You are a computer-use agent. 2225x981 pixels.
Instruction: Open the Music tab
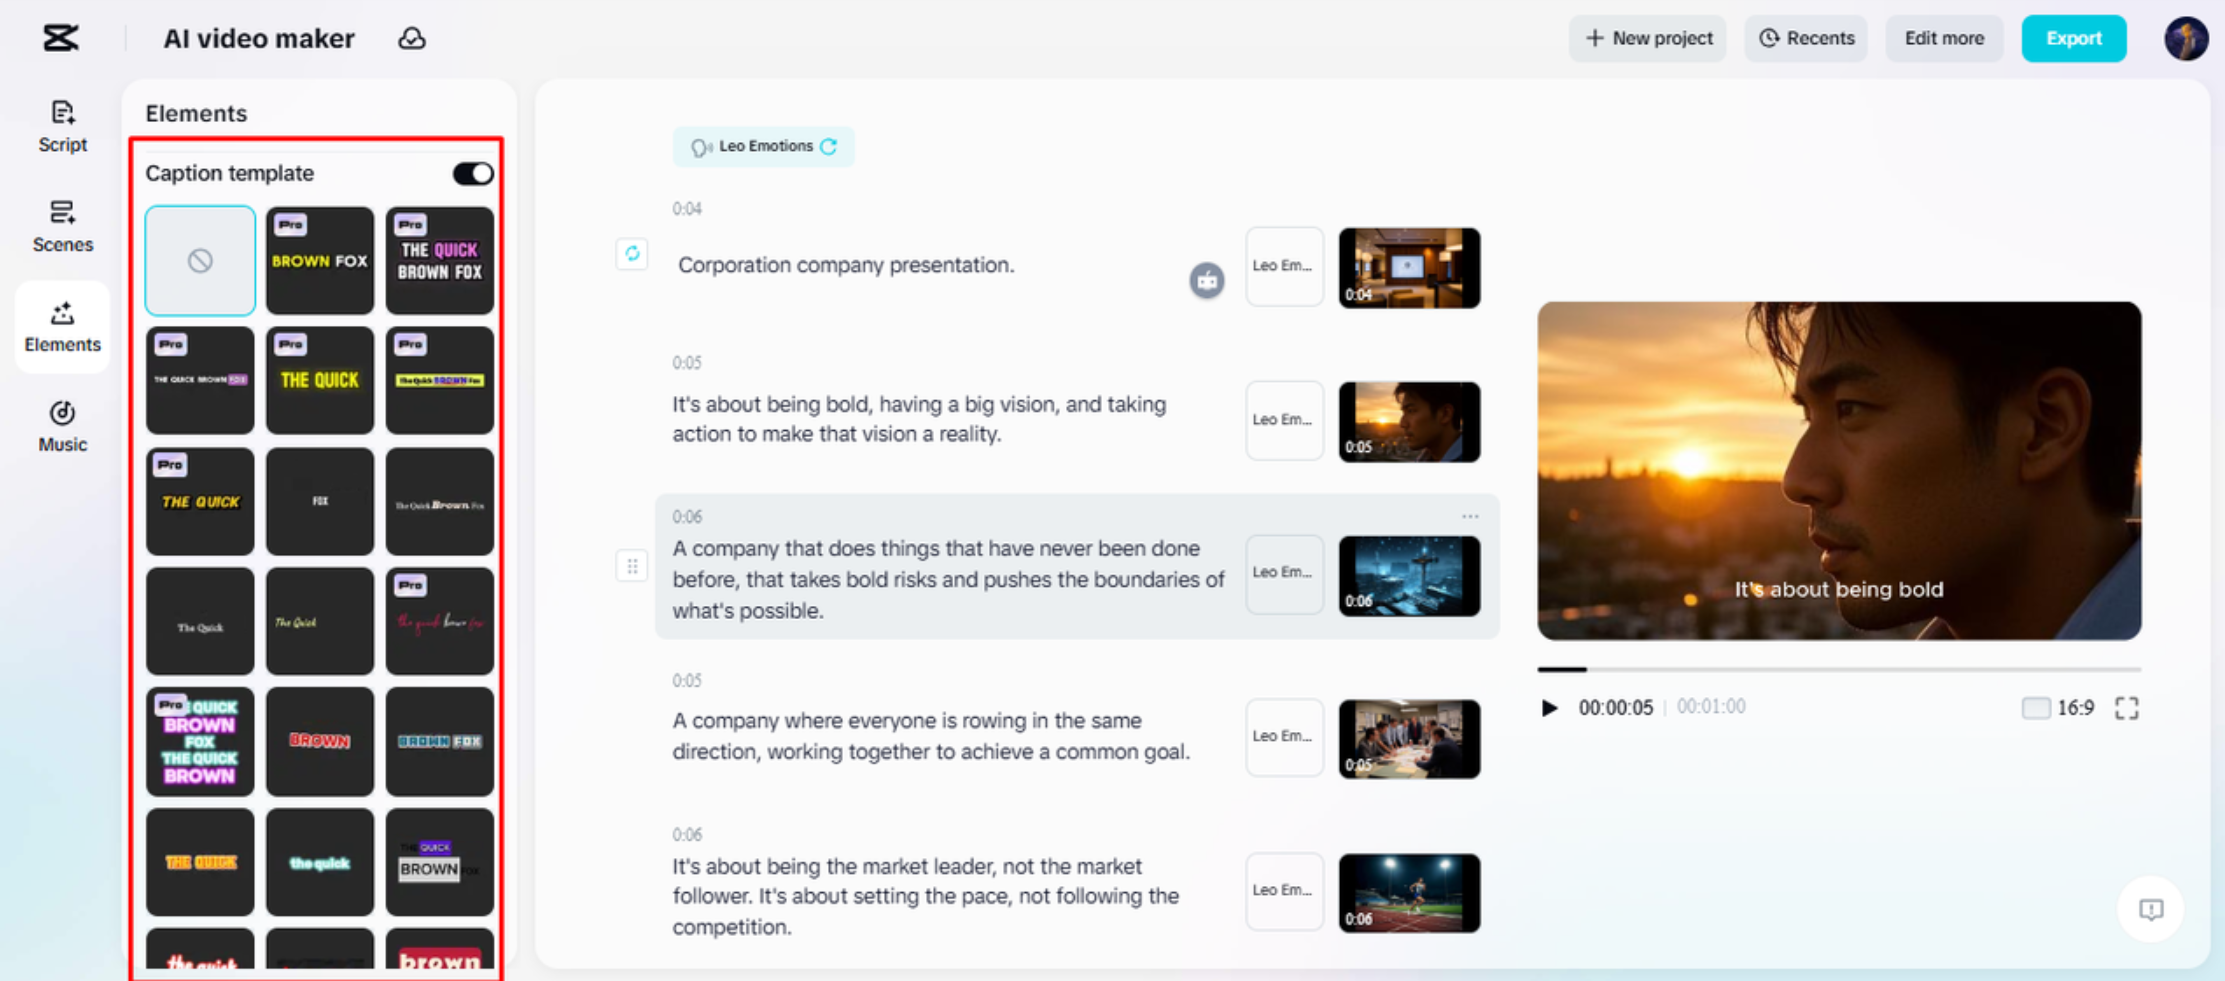(62, 427)
